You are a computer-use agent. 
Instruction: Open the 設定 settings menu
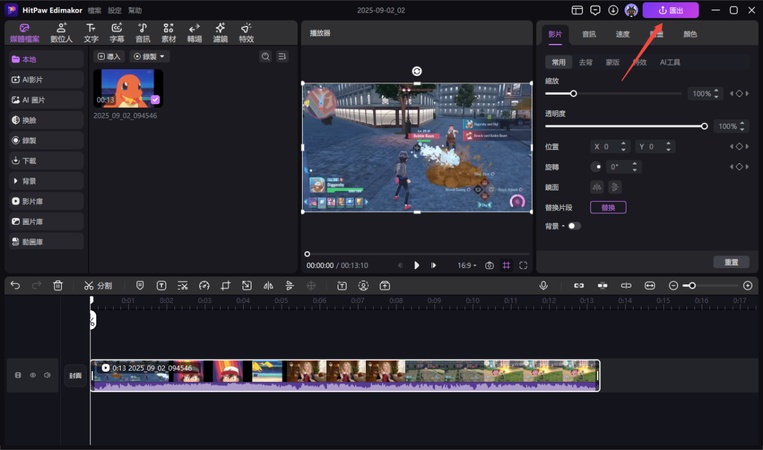click(115, 10)
